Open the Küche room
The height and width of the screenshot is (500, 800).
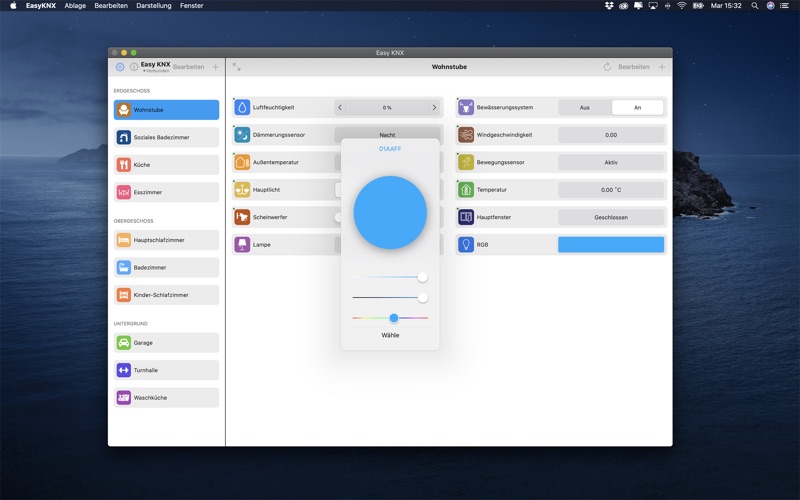166,165
